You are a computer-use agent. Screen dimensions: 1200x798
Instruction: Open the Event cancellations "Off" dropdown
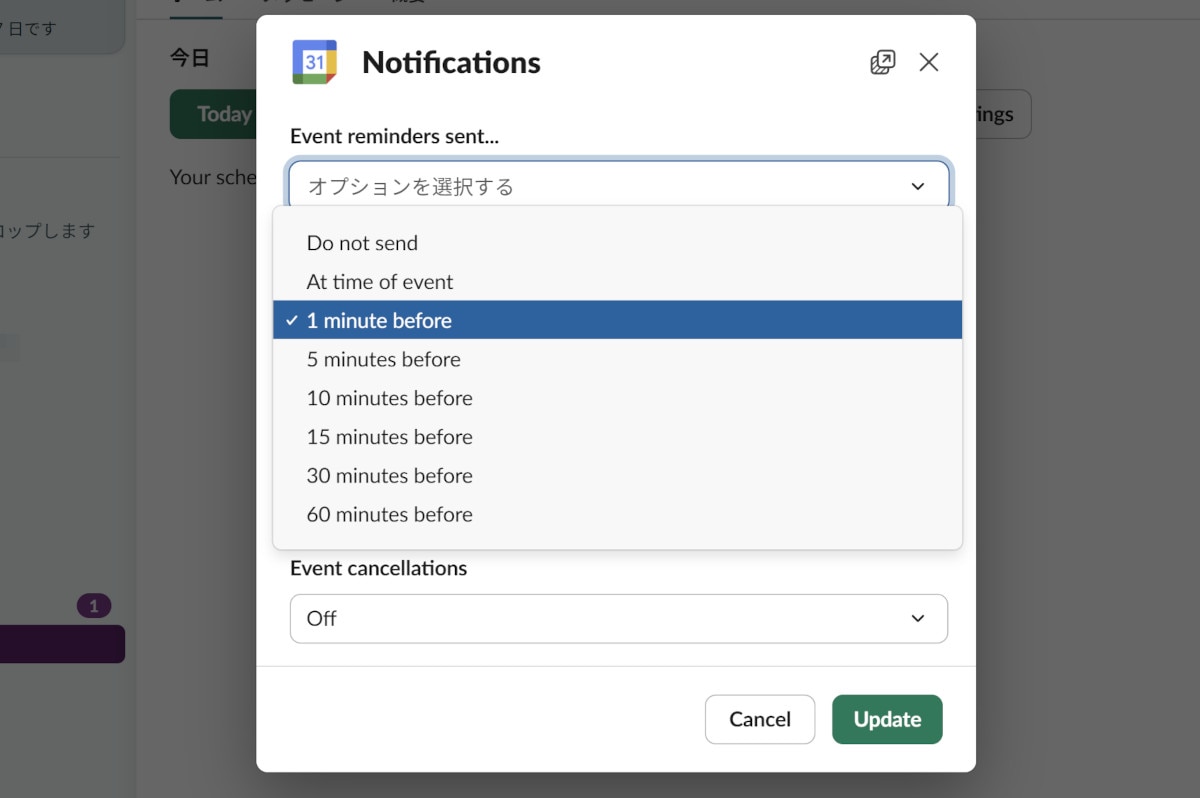[600, 619]
